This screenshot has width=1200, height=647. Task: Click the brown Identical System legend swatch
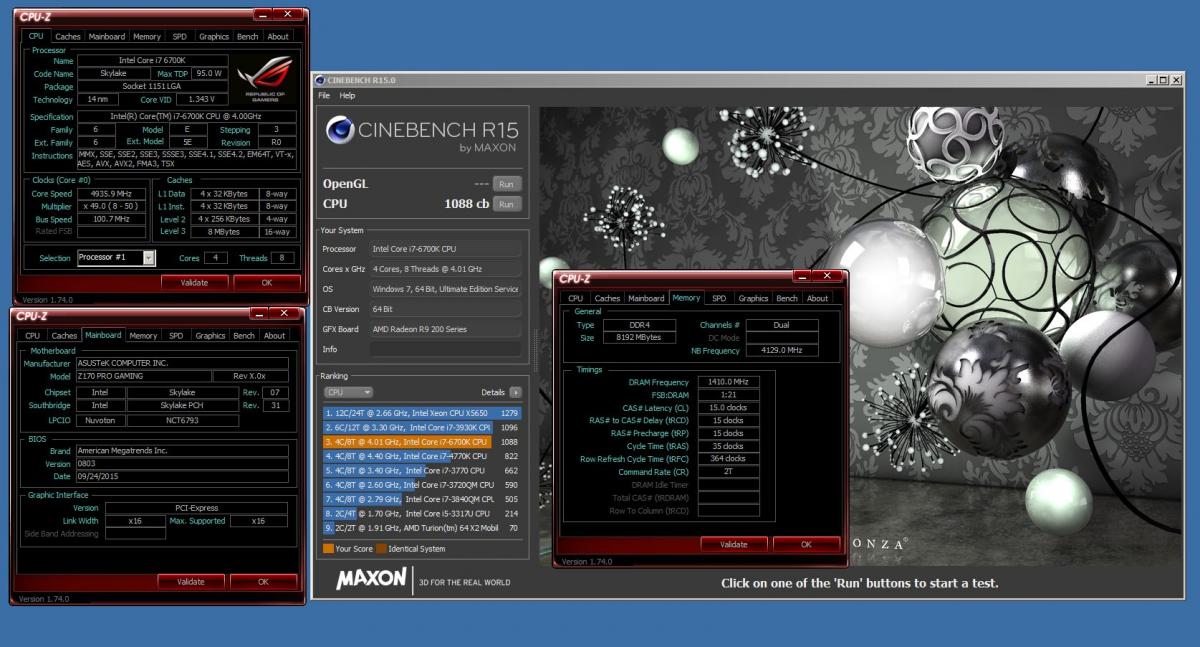(381, 549)
